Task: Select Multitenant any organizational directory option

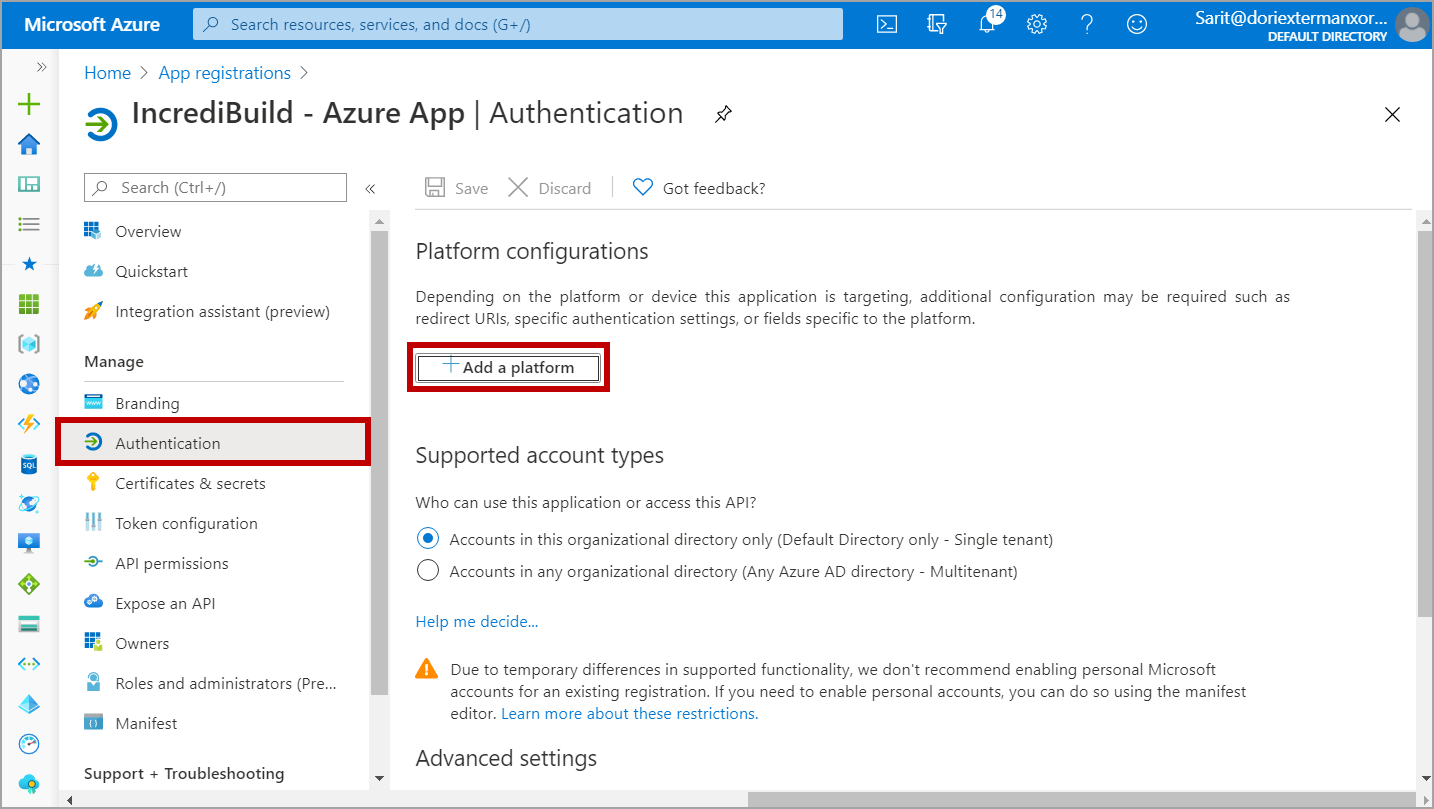Action: 428,571
